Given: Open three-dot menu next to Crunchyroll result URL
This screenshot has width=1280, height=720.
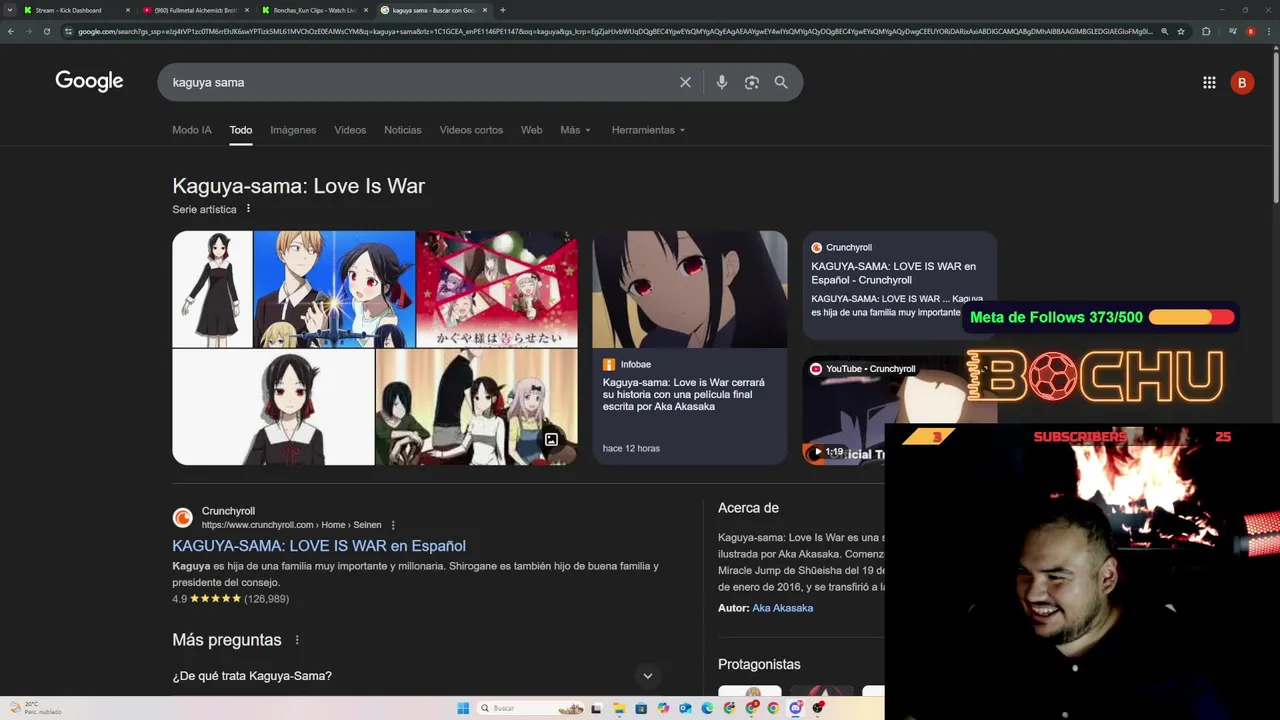Looking at the screenshot, I should click(x=393, y=525).
